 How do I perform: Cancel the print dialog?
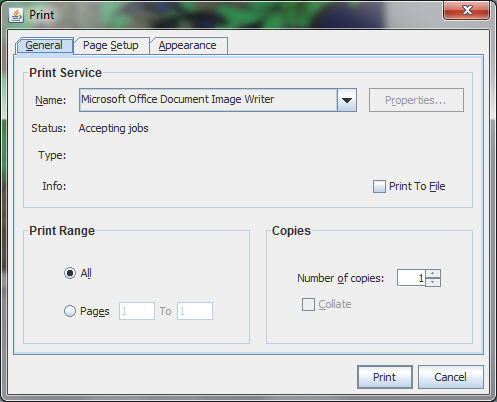click(450, 377)
